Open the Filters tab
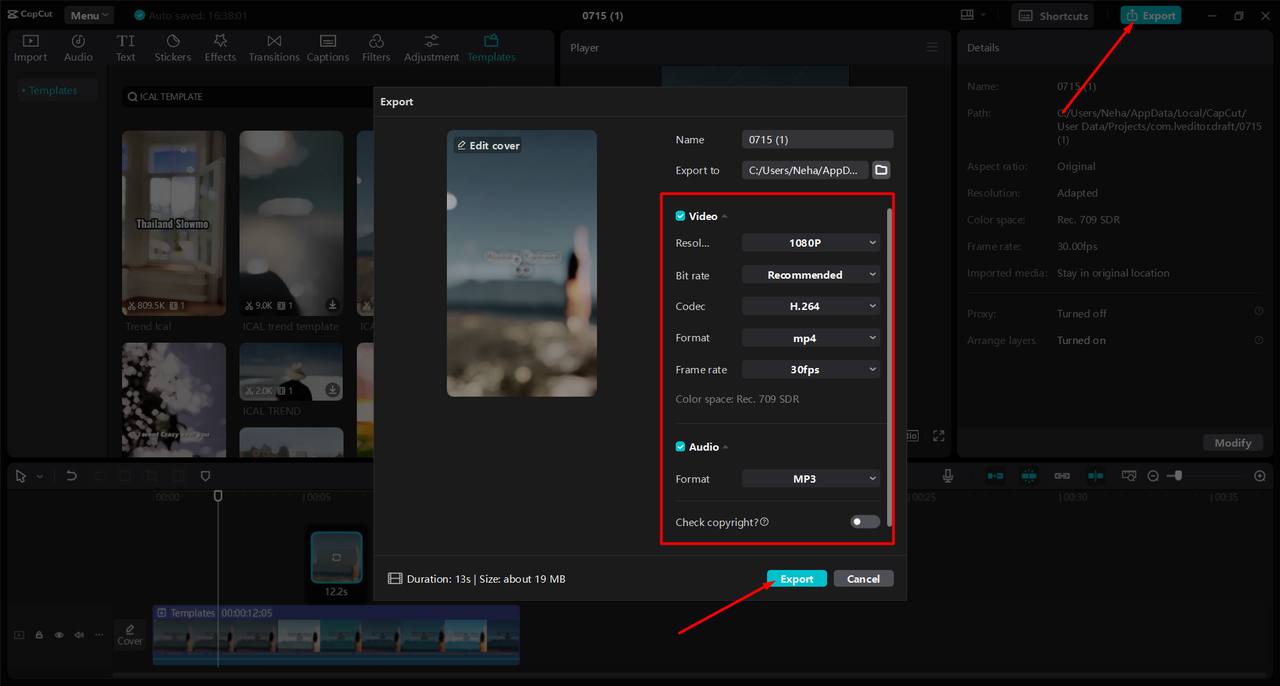The height and width of the screenshot is (686, 1280). click(376, 48)
